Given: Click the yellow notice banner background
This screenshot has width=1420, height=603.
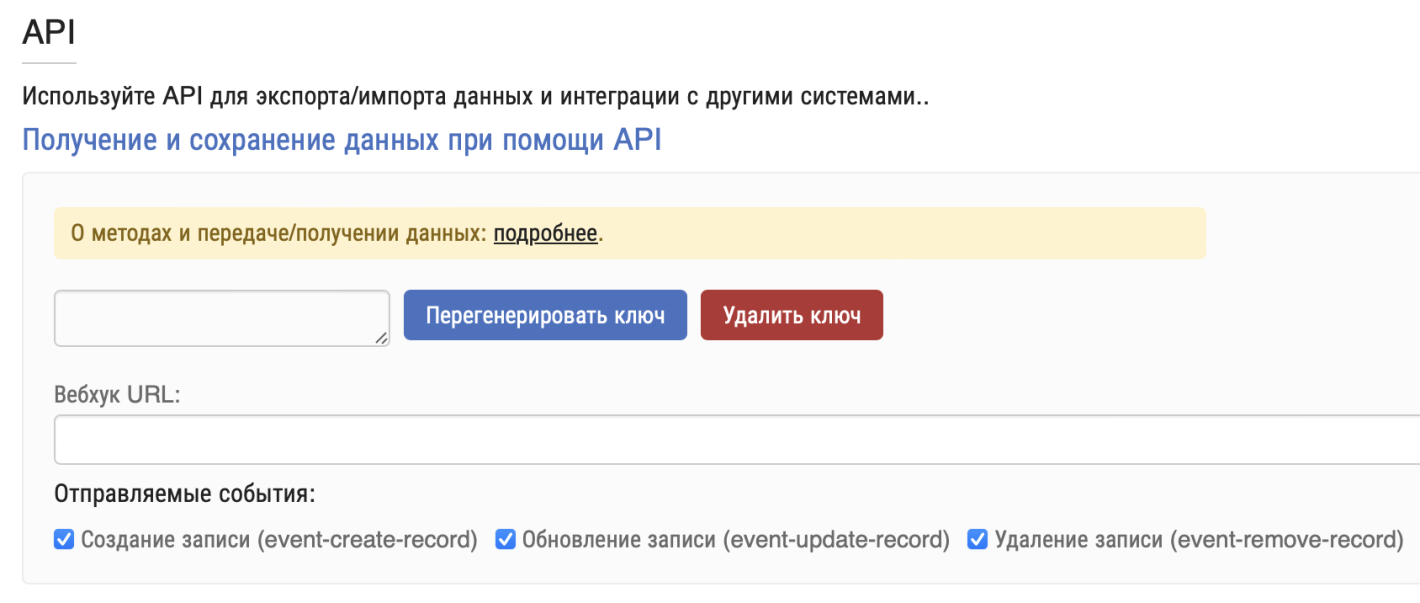Looking at the screenshot, I should click(900, 234).
